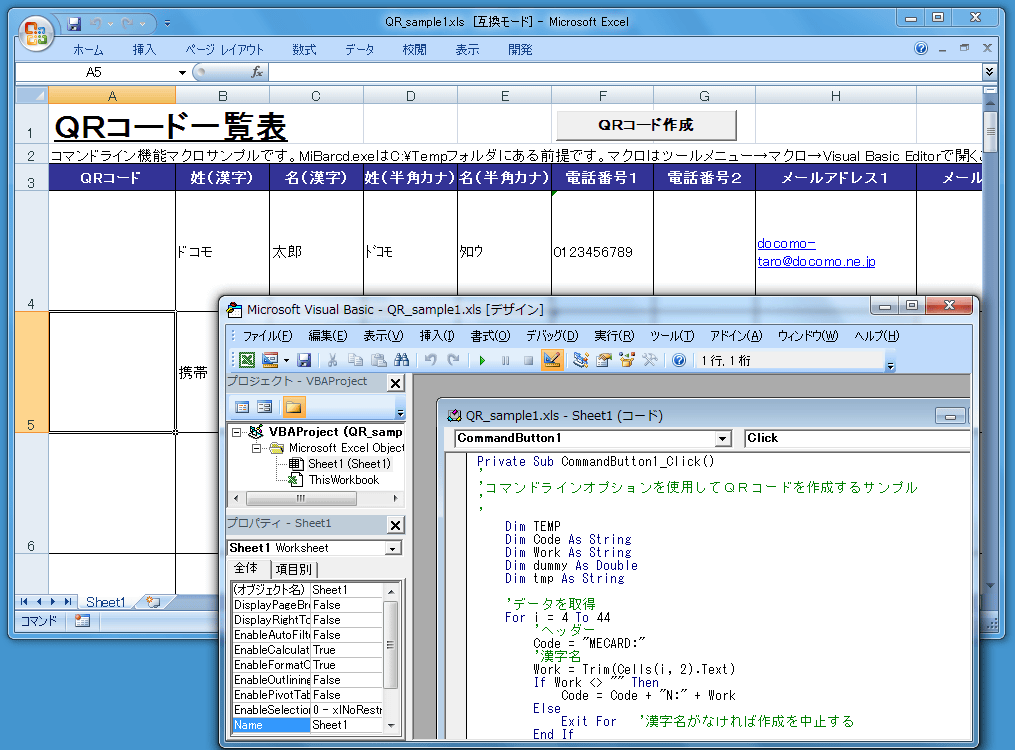Click the QRコード作成 button
Screen dimensions: 1015x750
pos(646,125)
